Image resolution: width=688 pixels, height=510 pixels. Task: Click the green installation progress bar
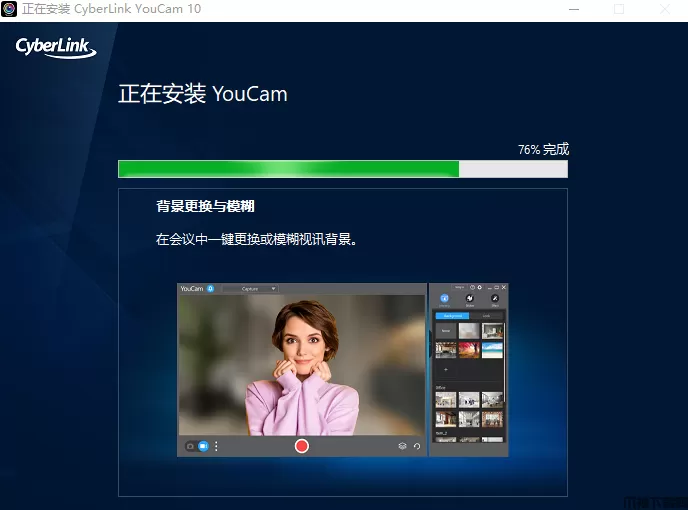(x=343, y=169)
